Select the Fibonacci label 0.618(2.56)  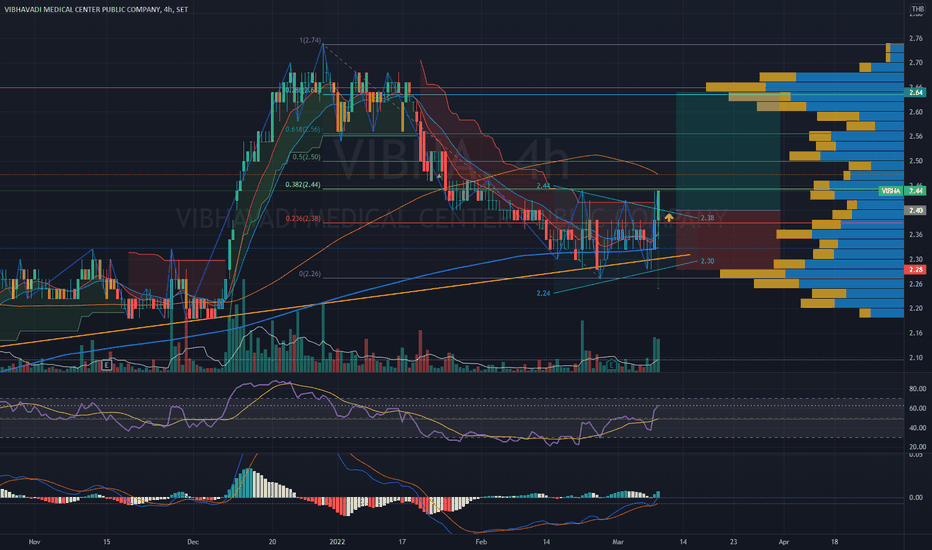point(303,129)
